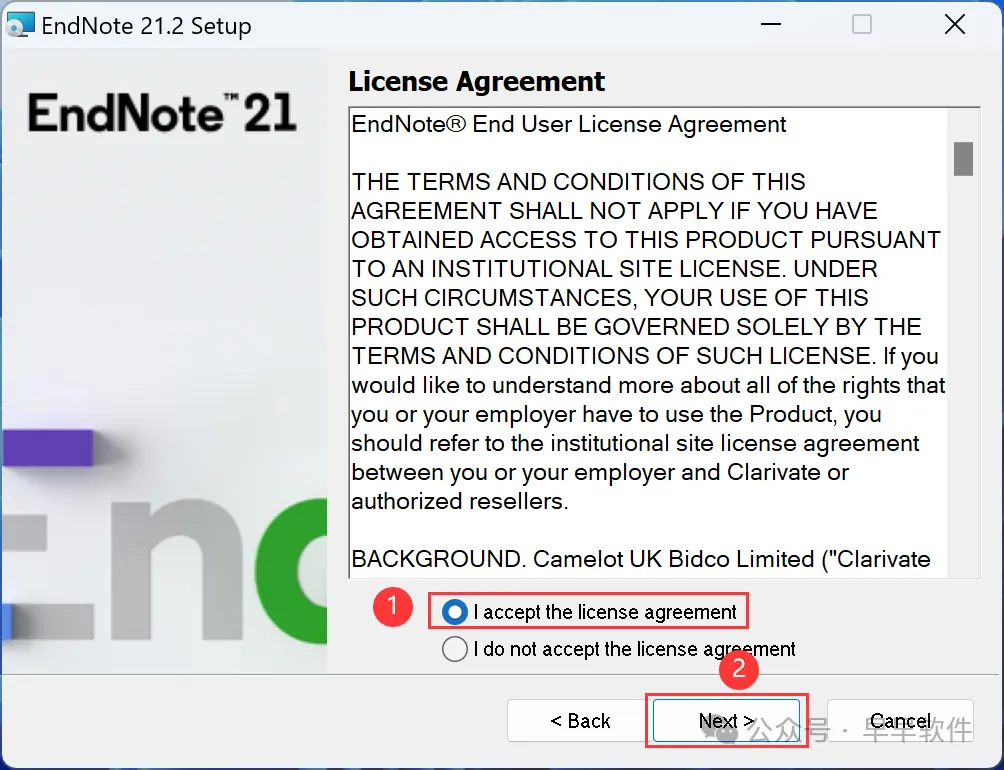Image resolution: width=1004 pixels, height=770 pixels.
Task: Return to the previous step with Back
Action: pyautogui.click(x=580, y=721)
